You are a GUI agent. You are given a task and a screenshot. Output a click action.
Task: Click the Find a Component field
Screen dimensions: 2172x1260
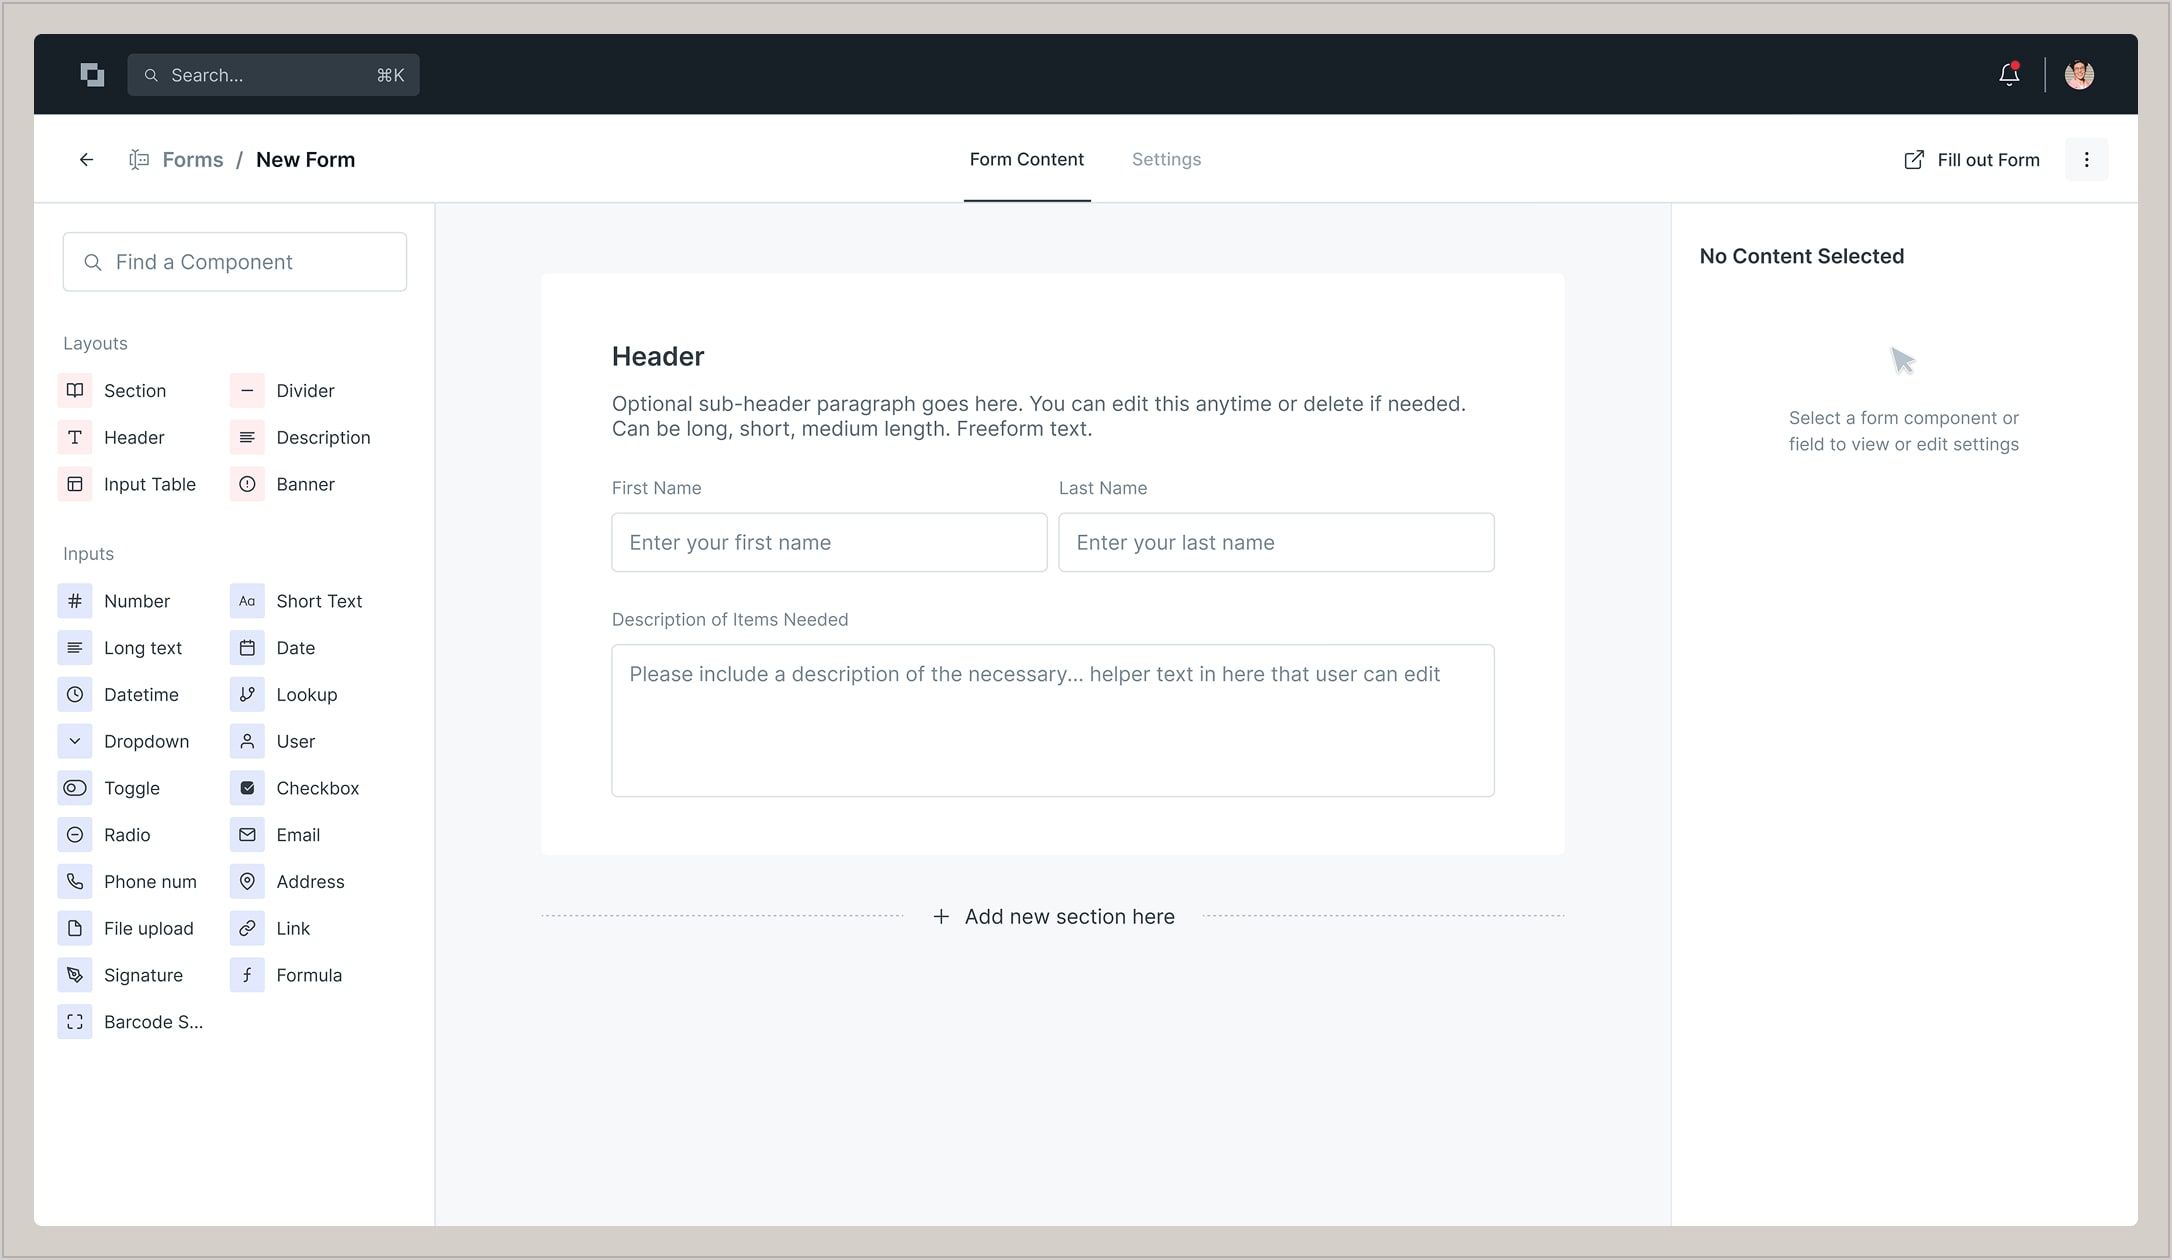(235, 262)
